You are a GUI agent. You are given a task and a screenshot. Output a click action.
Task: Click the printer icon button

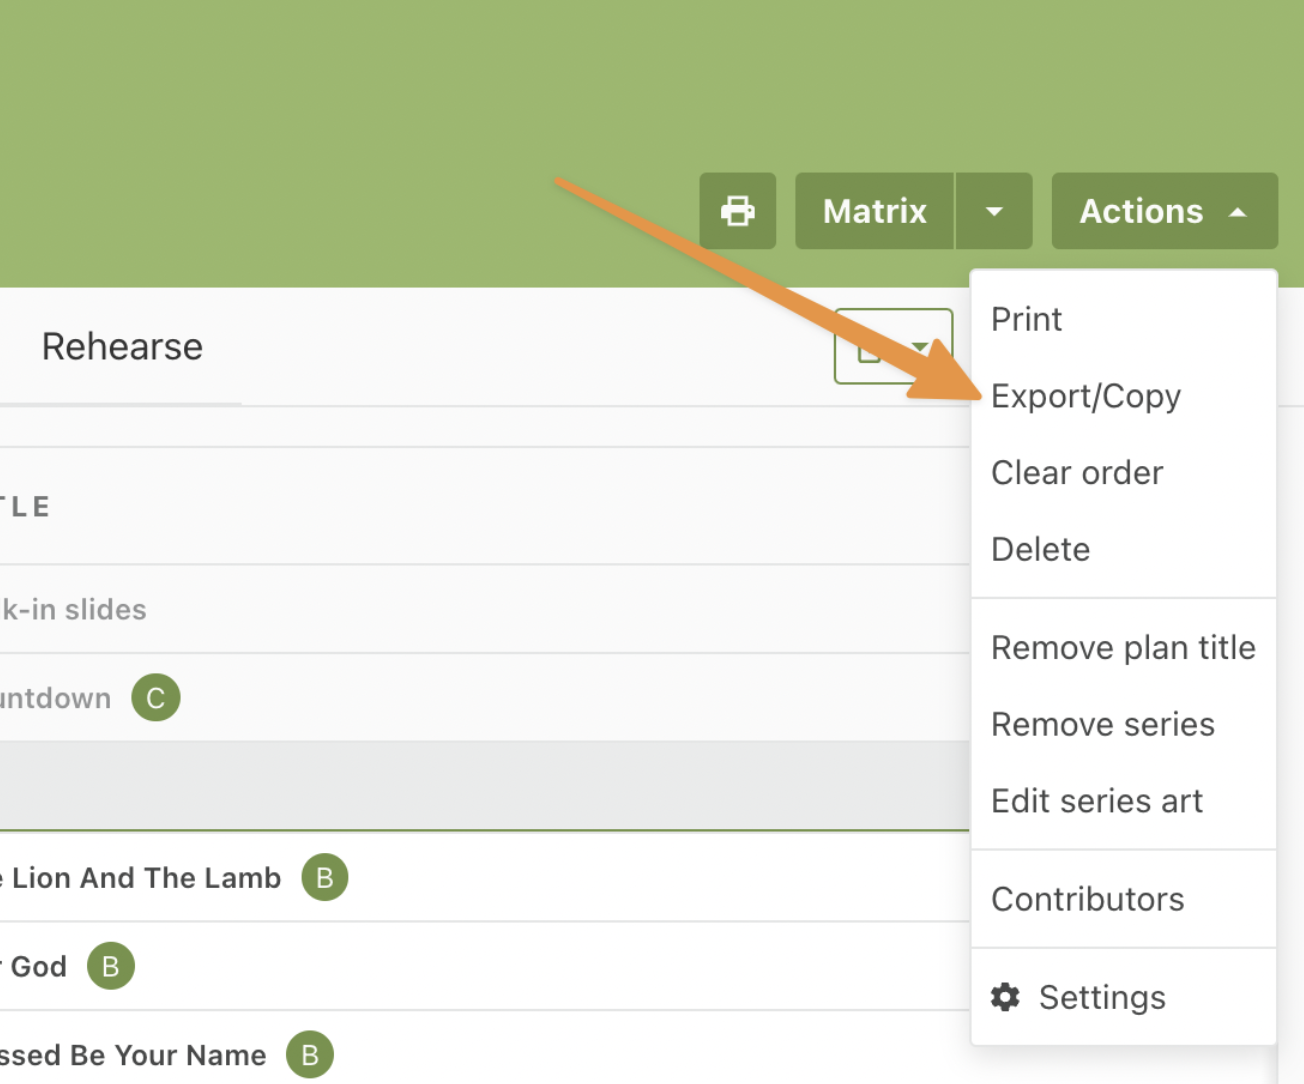coord(737,211)
